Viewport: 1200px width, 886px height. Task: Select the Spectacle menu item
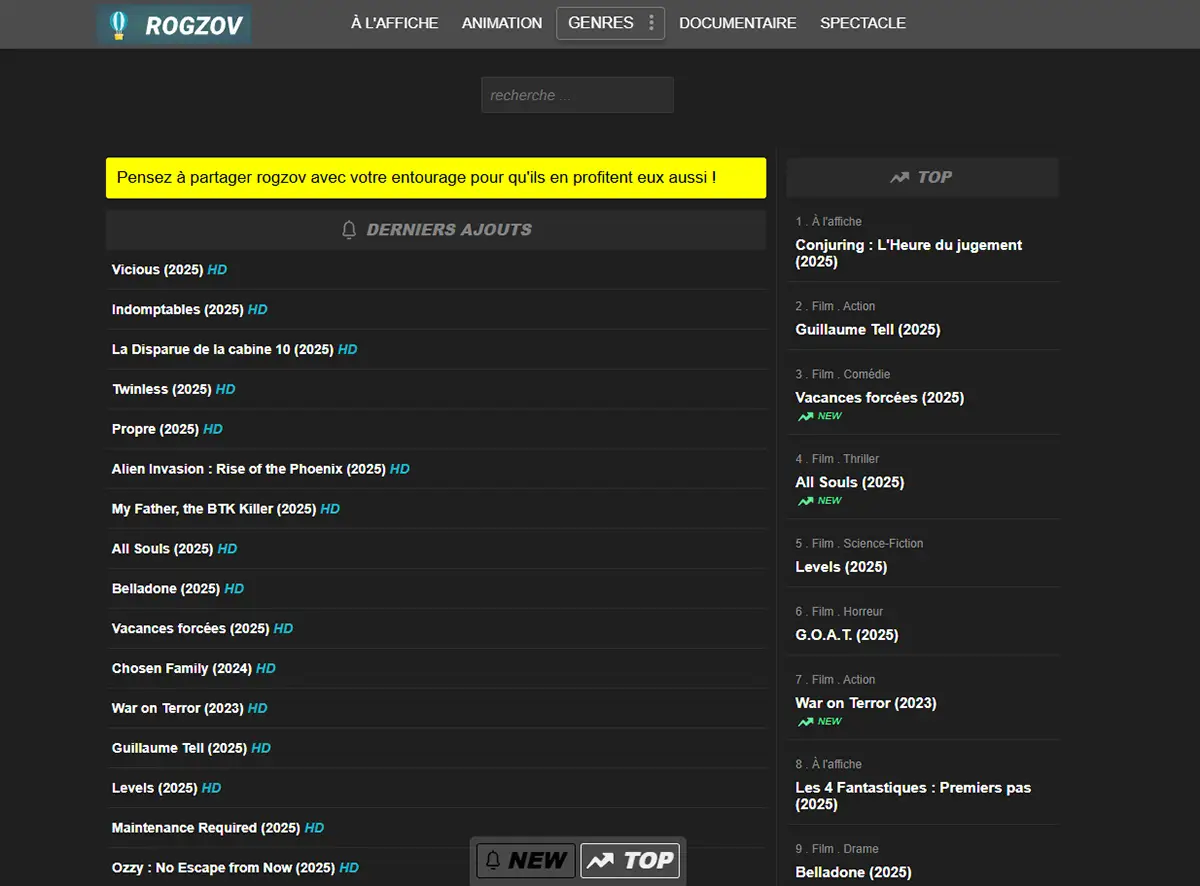coord(862,23)
